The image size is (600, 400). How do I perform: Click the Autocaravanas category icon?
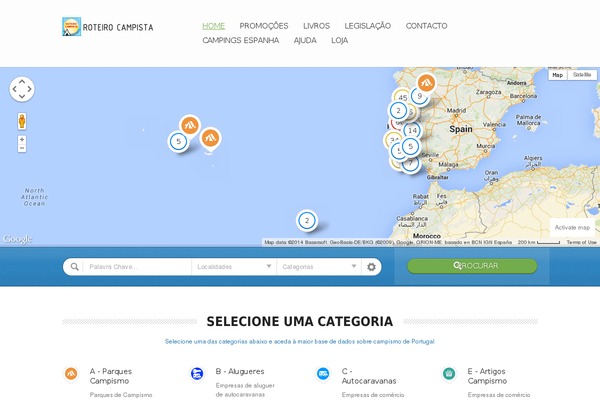coord(323,373)
